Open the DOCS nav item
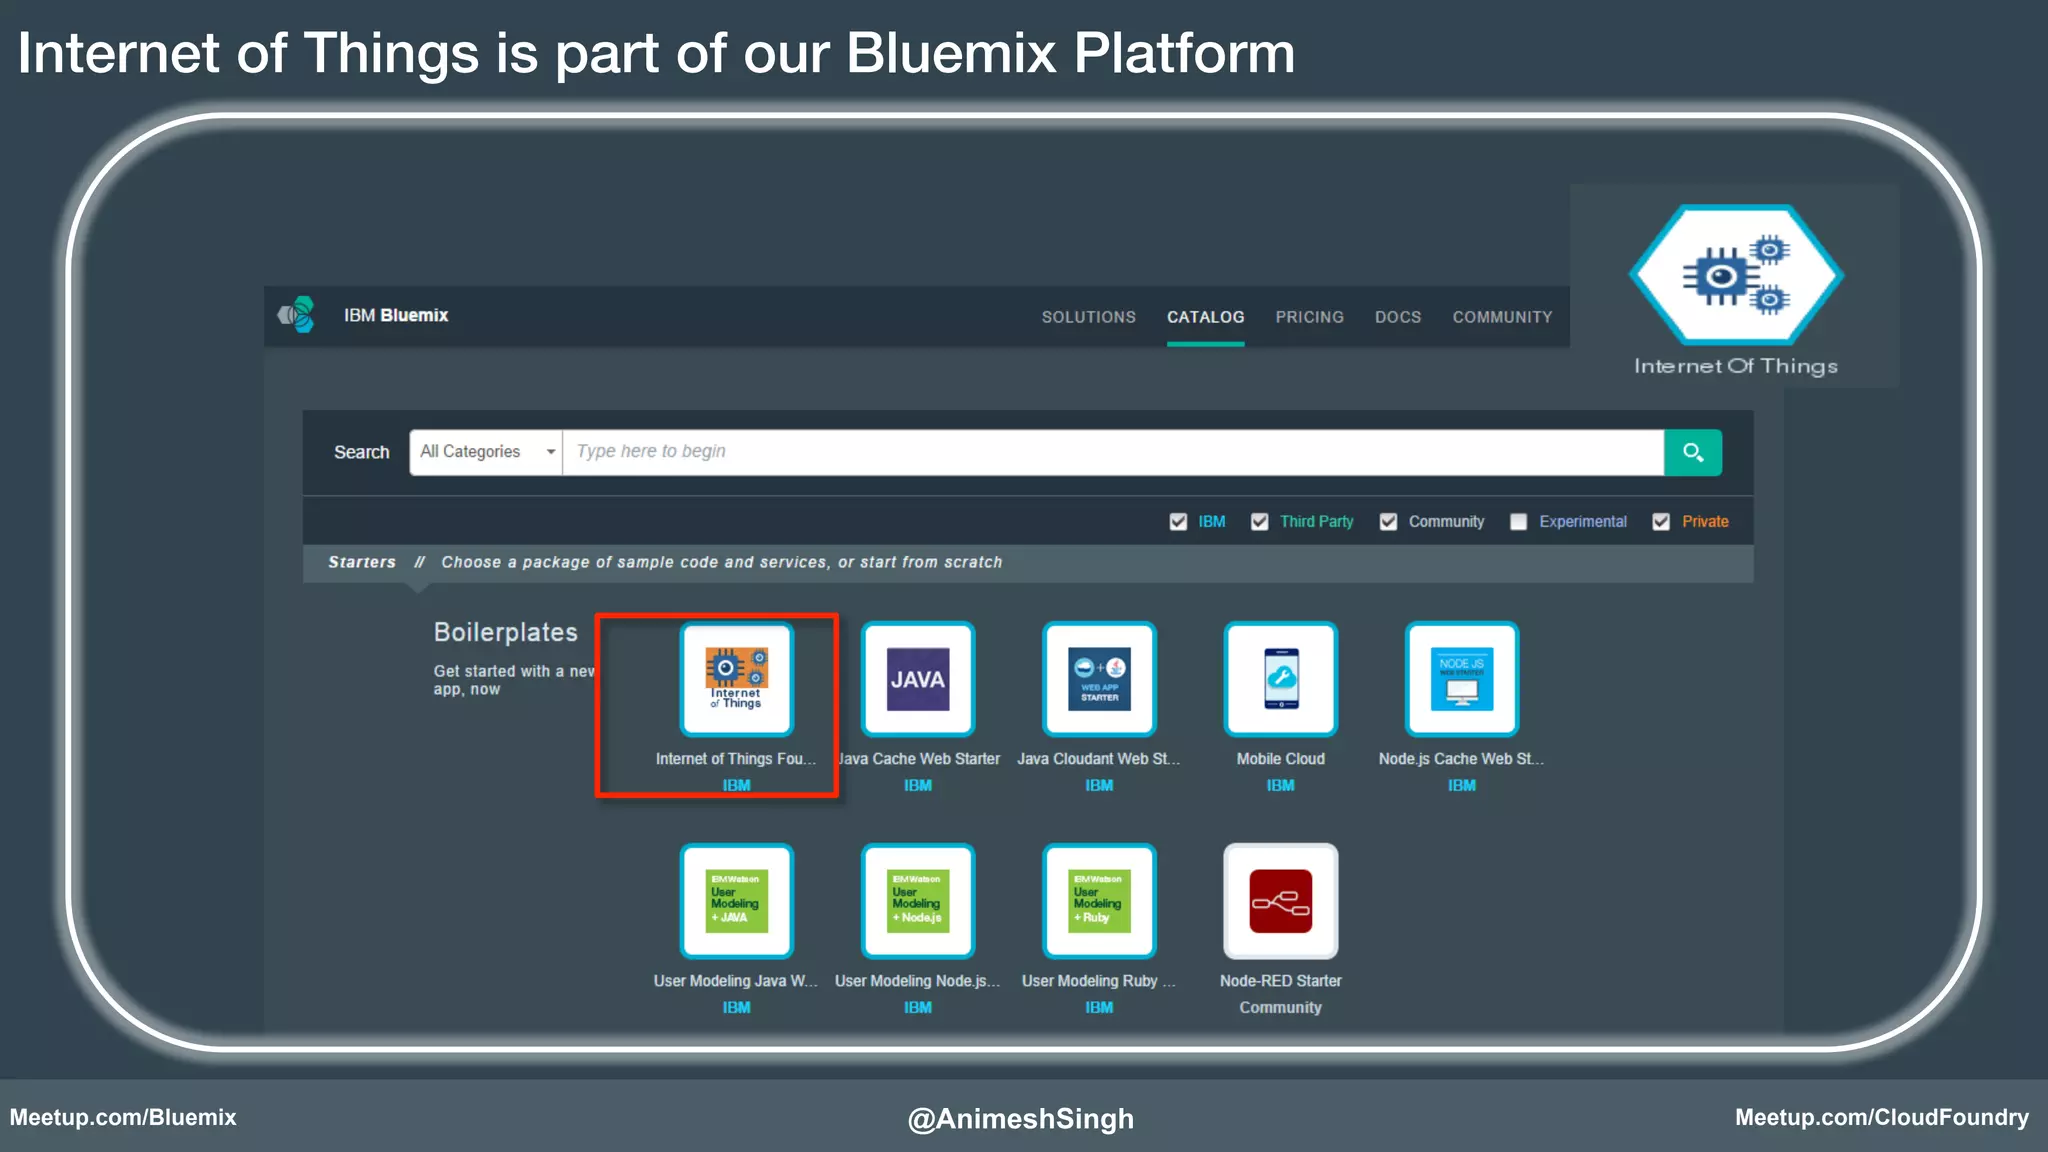This screenshot has width=2048, height=1152. [1398, 317]
